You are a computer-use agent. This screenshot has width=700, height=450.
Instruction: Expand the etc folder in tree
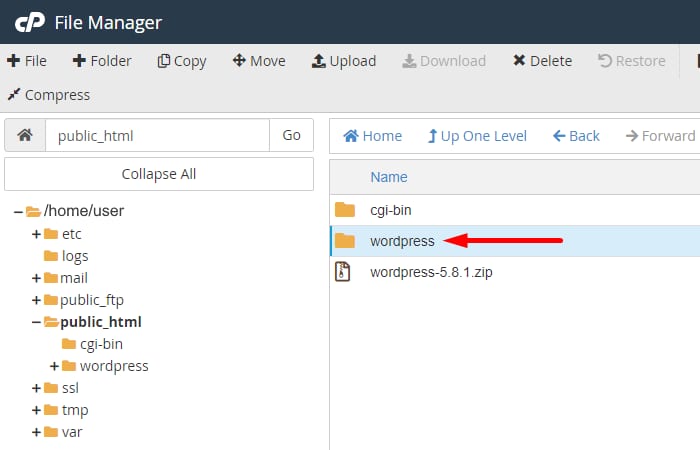click(x=37, y=234)
